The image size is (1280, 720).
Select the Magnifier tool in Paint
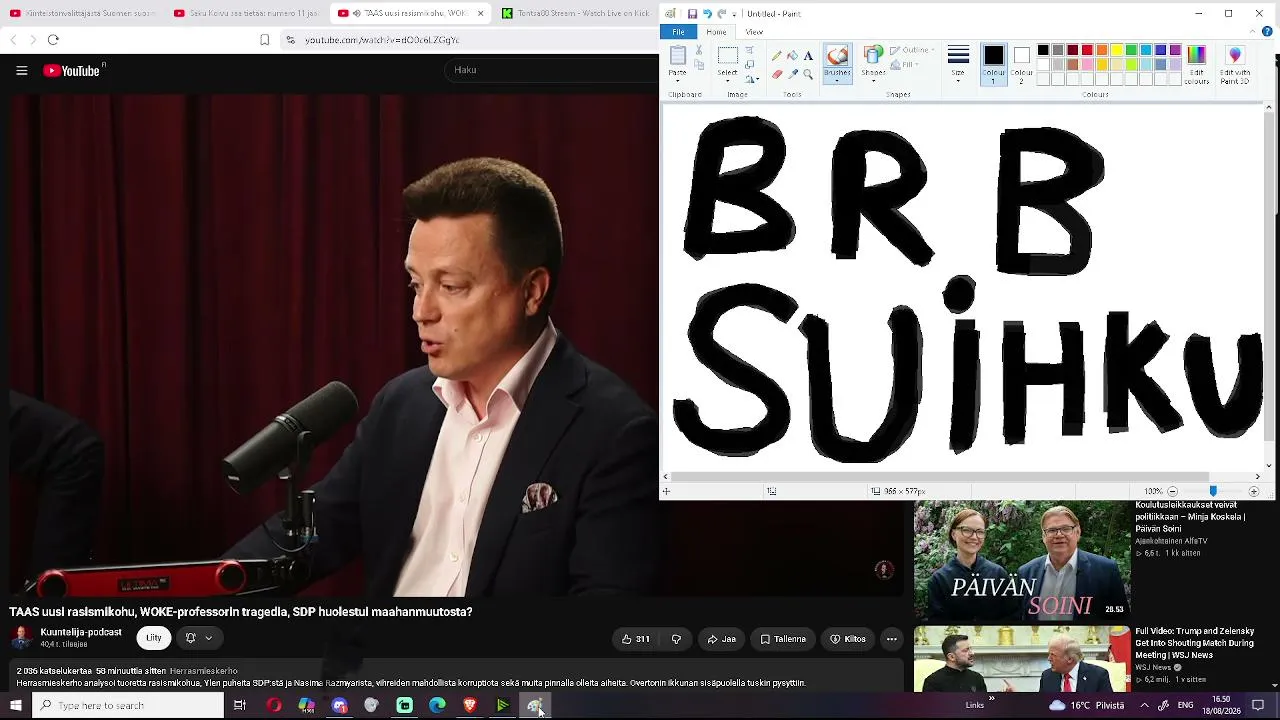(808, 74)
